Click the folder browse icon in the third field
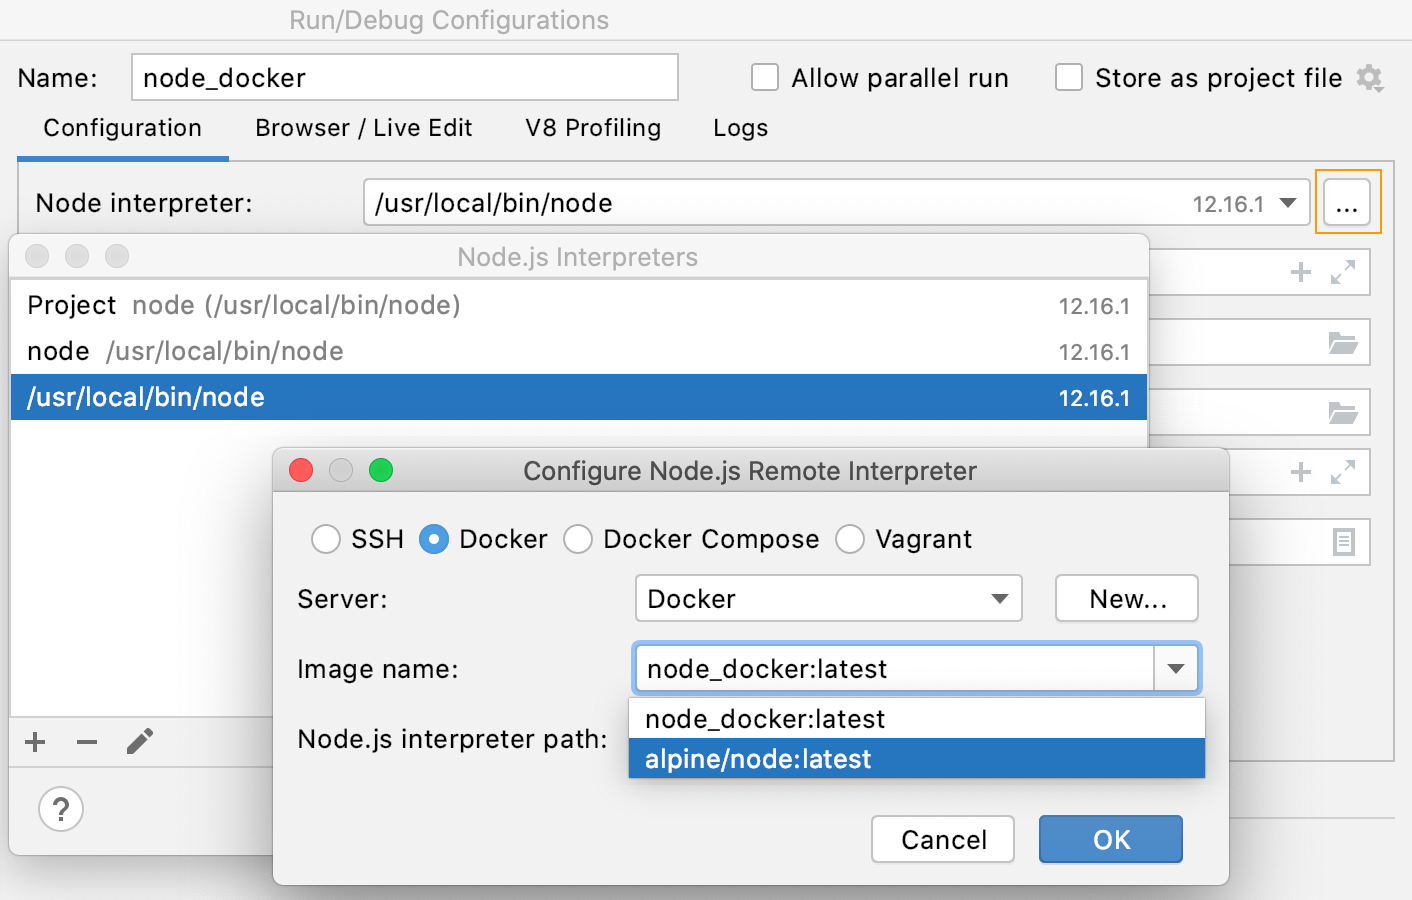The height and width of the screenshot is (900, 1412). (x=1343, y=413)
